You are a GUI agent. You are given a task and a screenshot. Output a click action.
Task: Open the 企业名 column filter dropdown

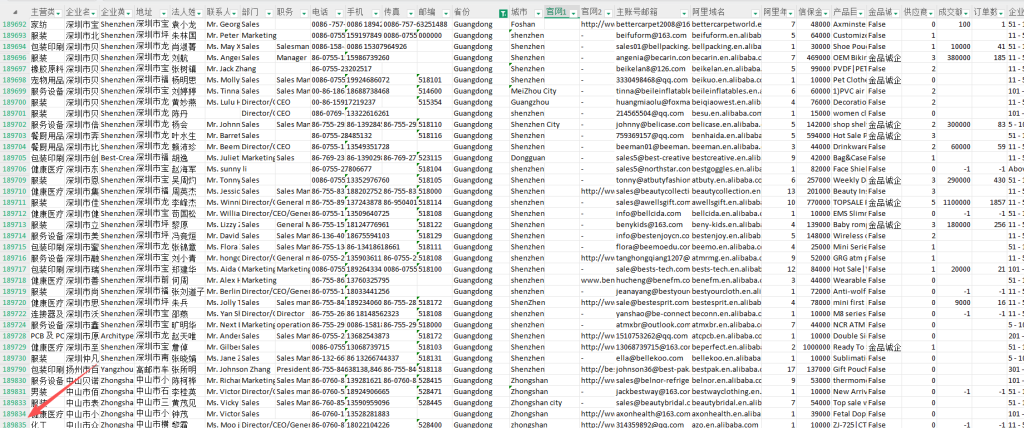[95, 11]
